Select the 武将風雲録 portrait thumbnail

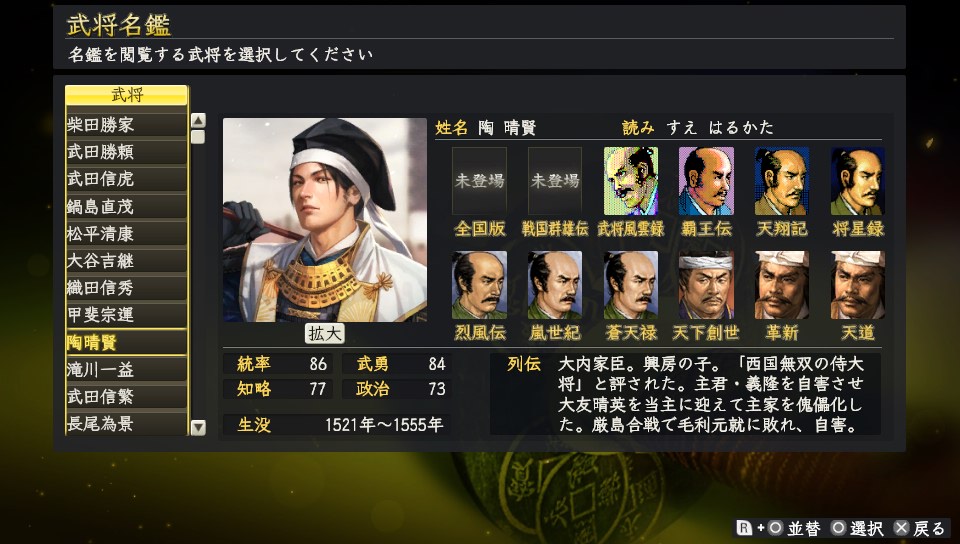(631, 181)
